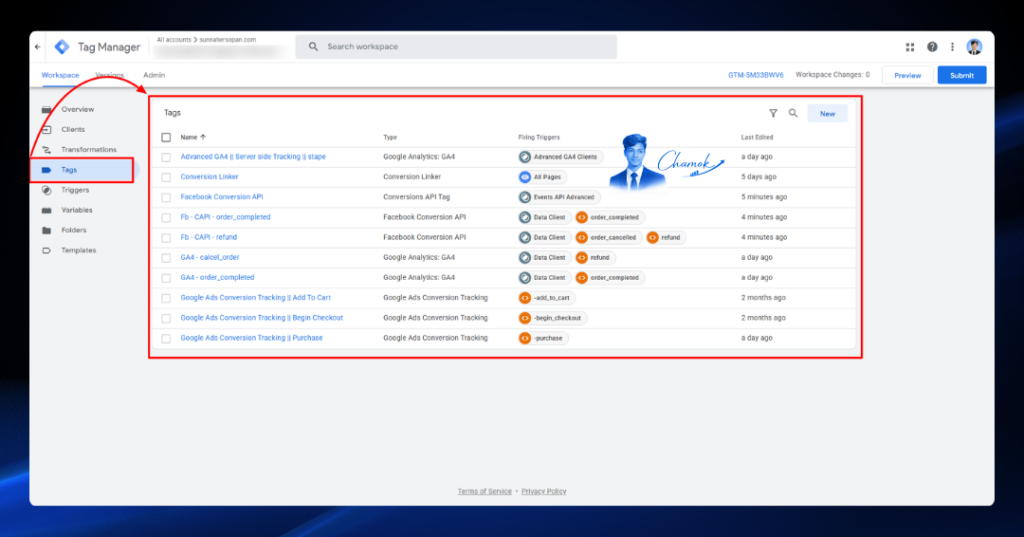Click the Folders sidebar icon

coord(46,231)
